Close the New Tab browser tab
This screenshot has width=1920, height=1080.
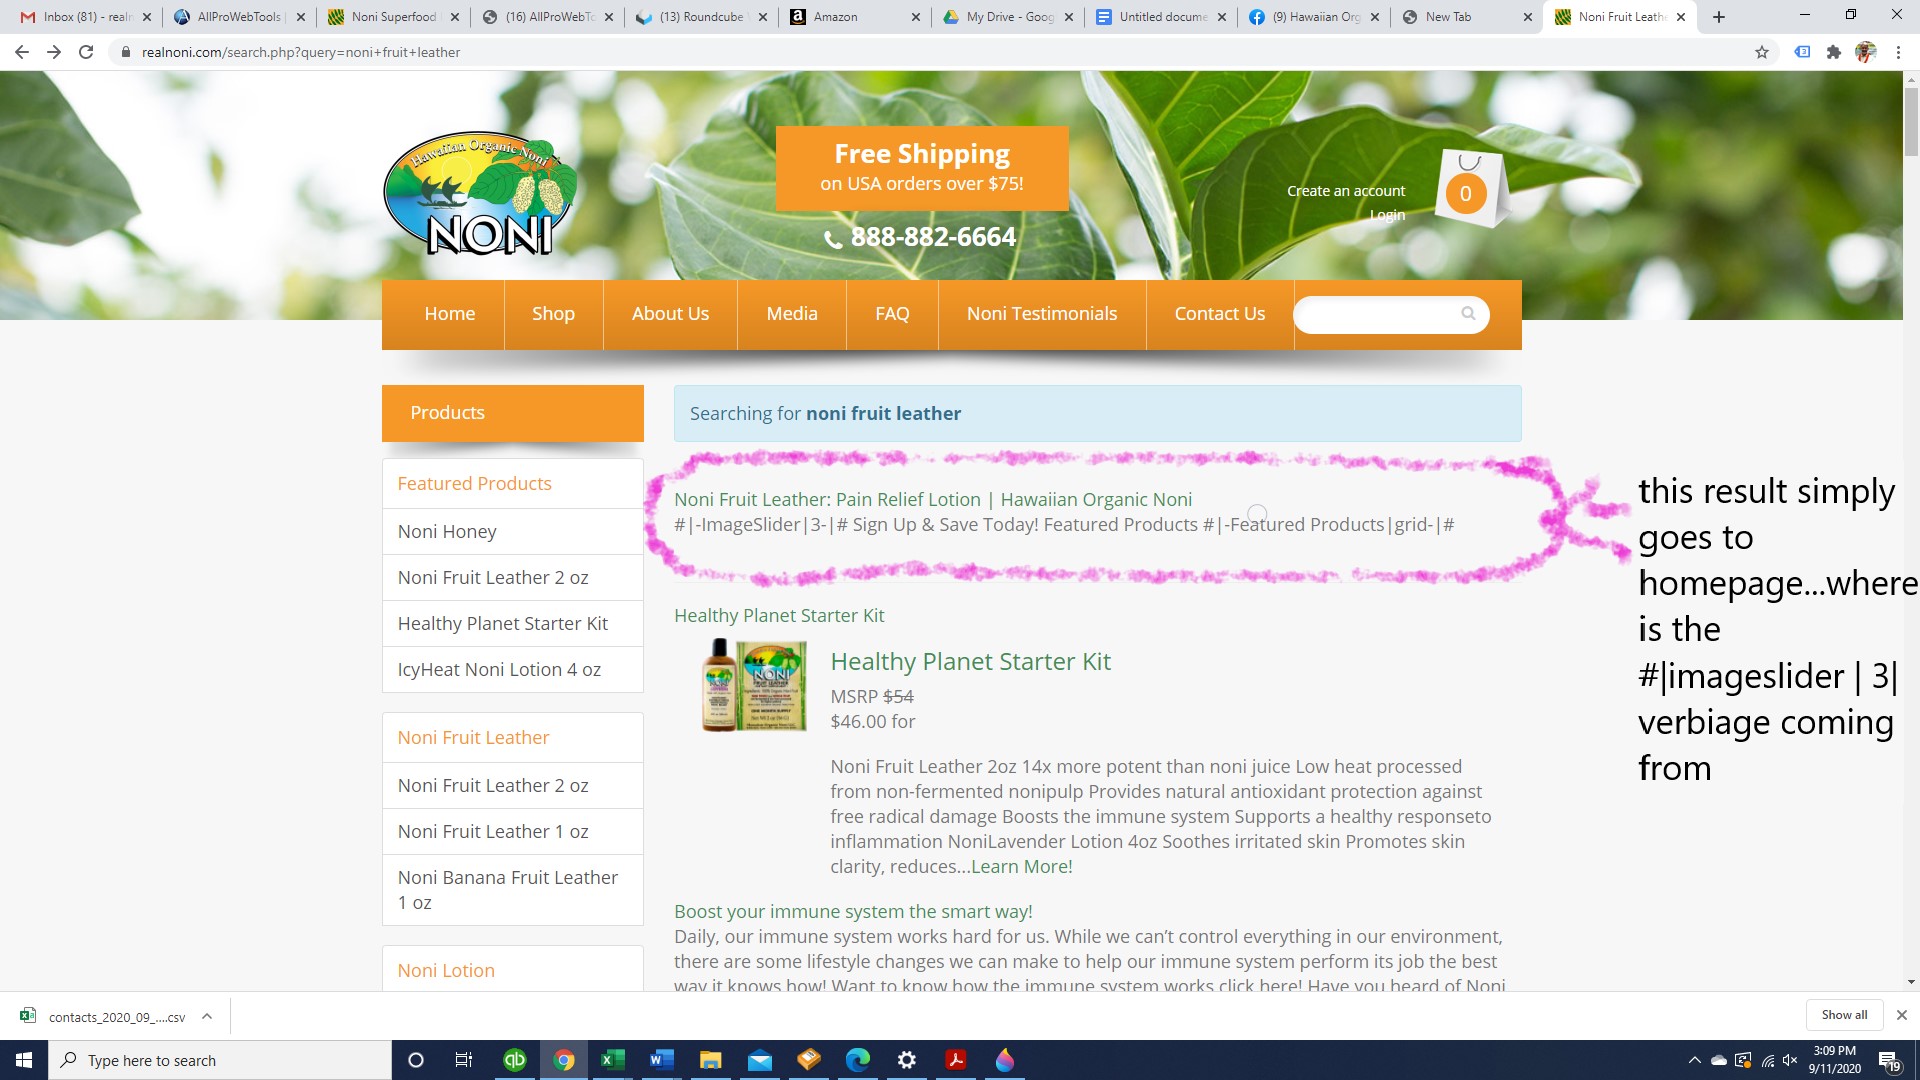(1527, 17)
